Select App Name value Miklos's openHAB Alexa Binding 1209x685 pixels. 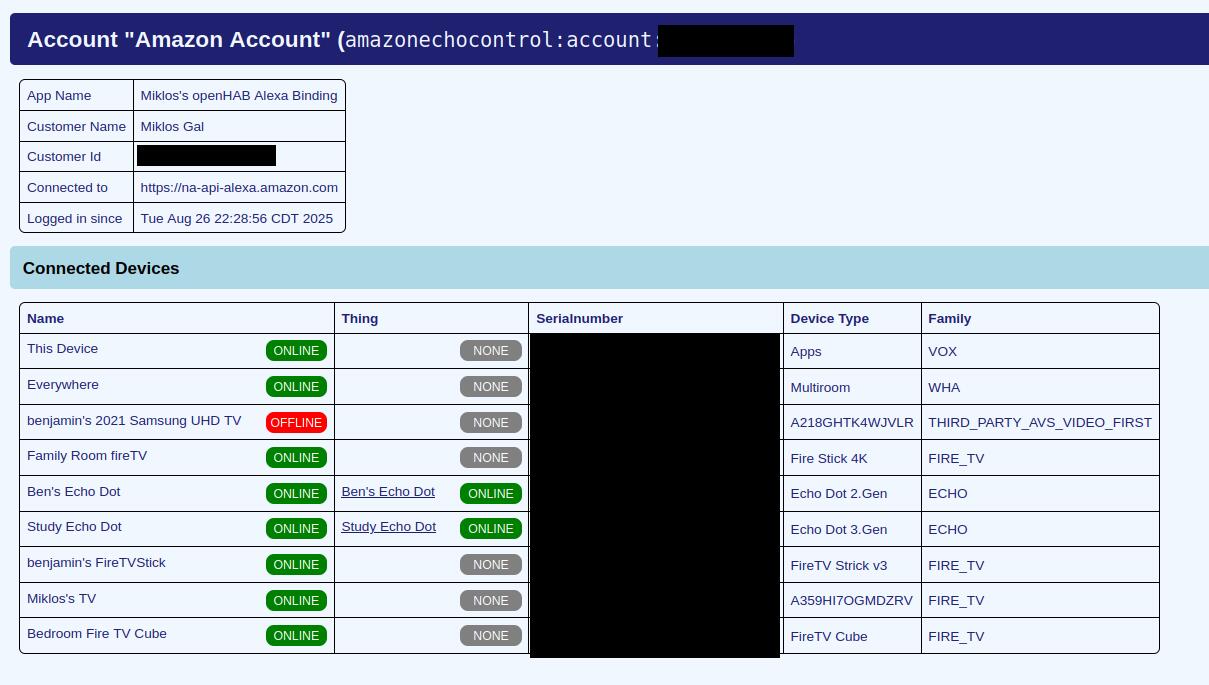(x=239, y=95)
